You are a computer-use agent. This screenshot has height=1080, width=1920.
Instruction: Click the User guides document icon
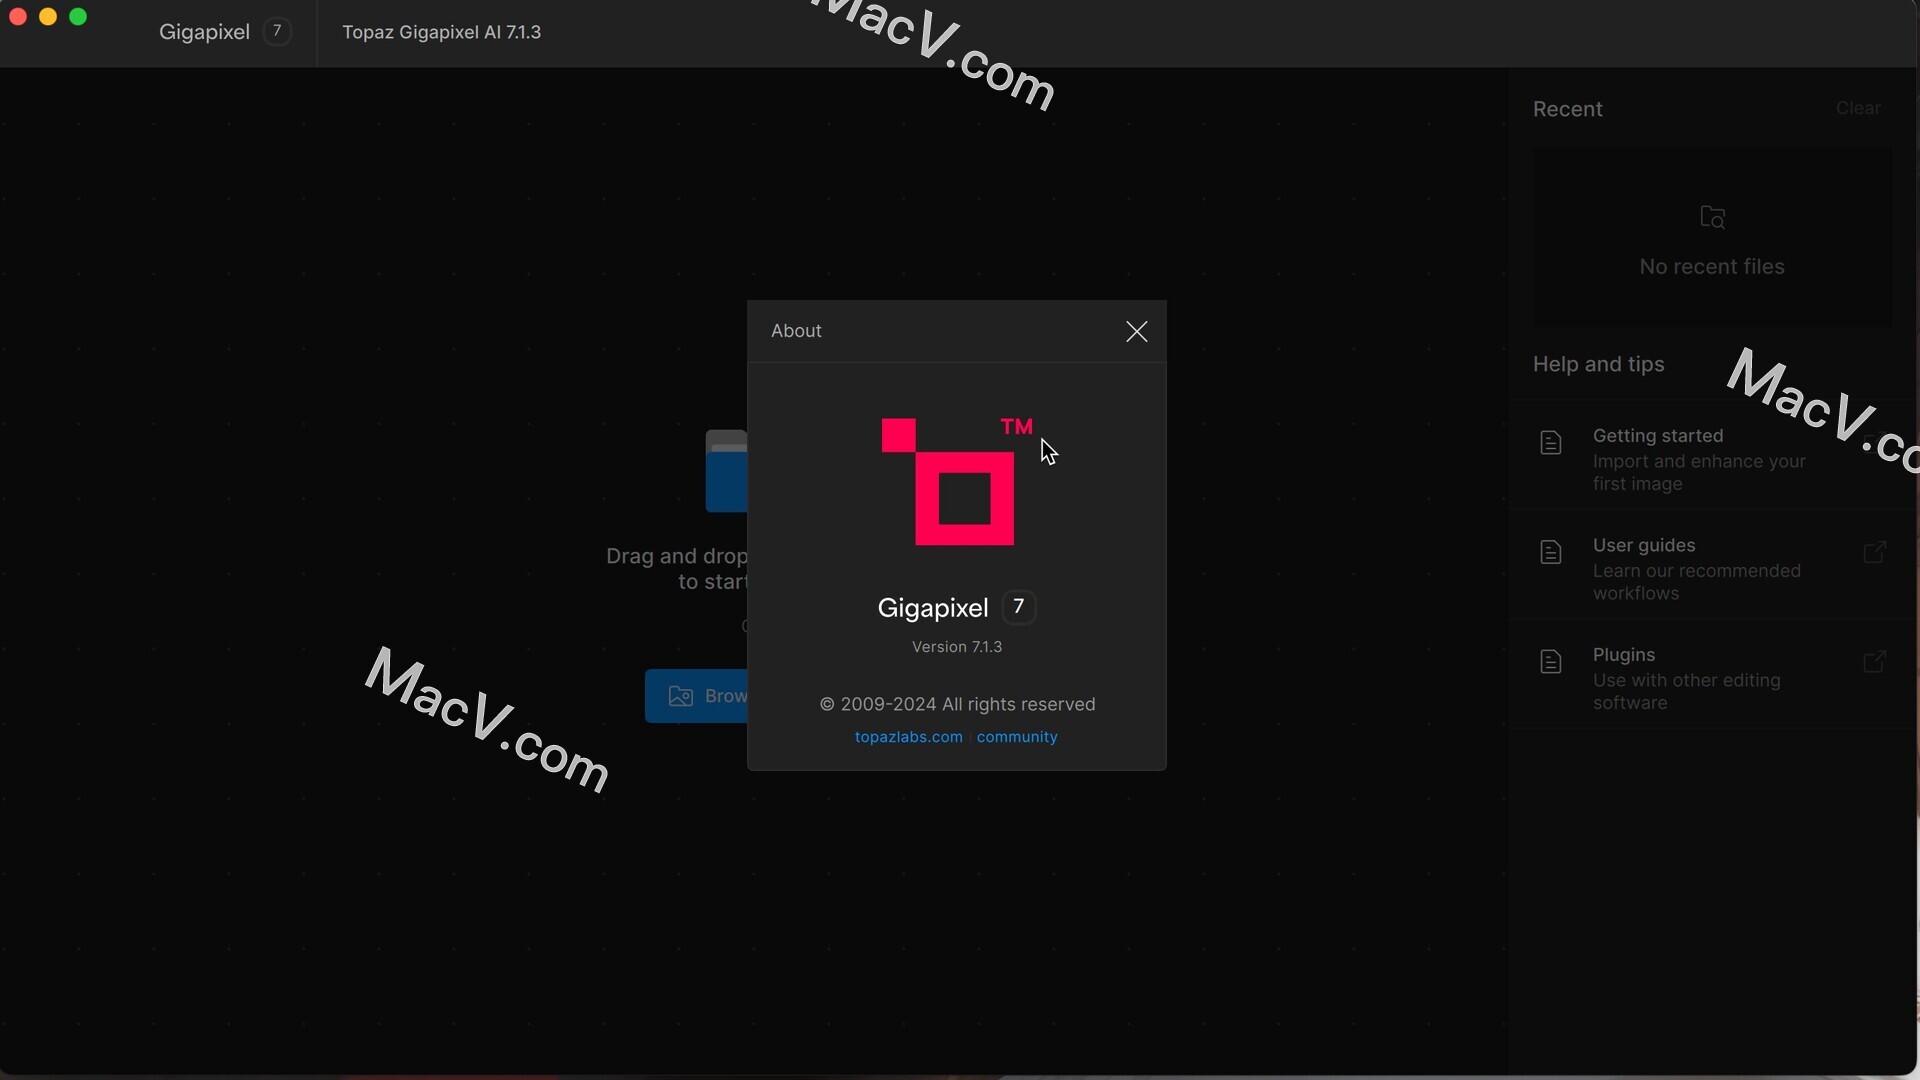[x=1551, y=552]
